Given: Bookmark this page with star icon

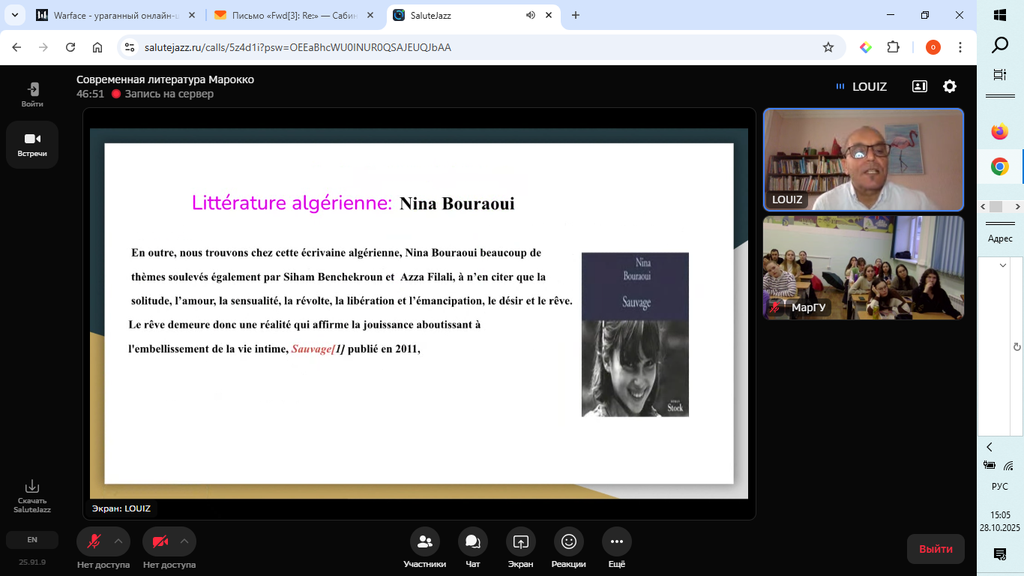Looking at the screenshot, I should 828,47.
